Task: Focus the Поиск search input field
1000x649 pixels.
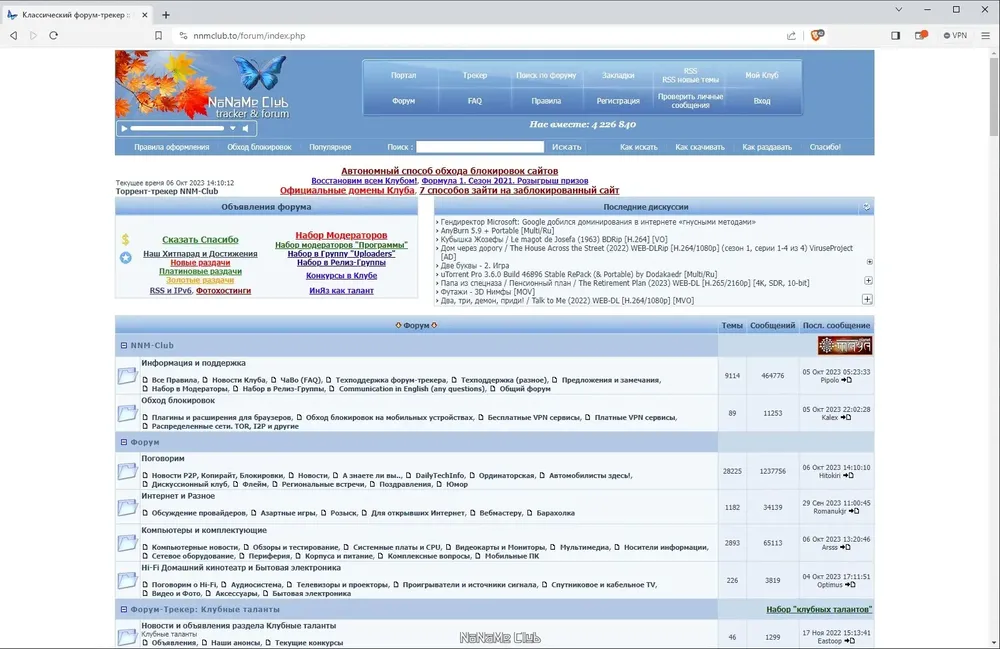Action: click(480, 147)
